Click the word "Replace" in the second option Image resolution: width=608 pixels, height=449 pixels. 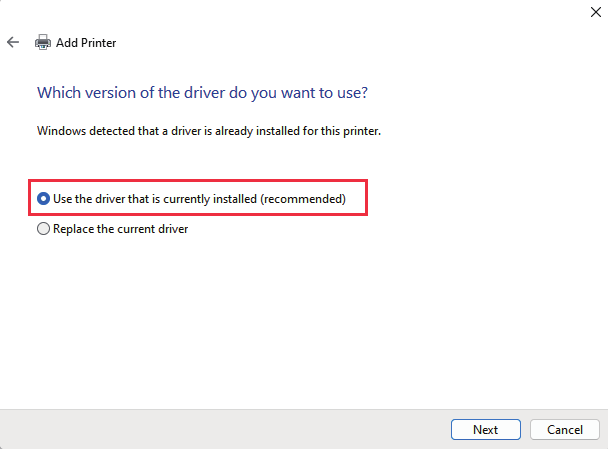coord(75,229)
